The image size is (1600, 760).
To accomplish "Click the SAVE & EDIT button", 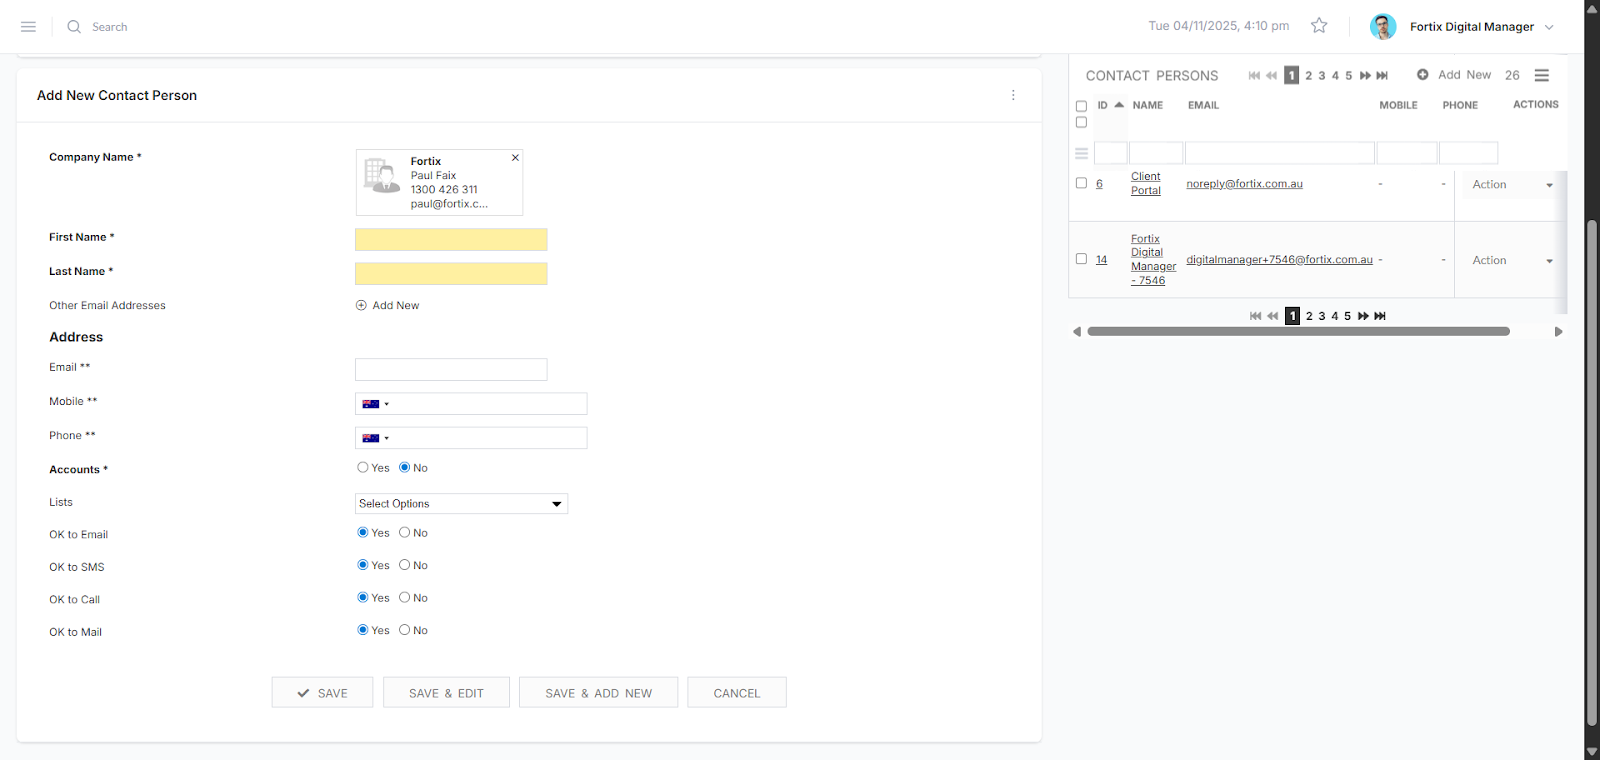I will [446, 693].
